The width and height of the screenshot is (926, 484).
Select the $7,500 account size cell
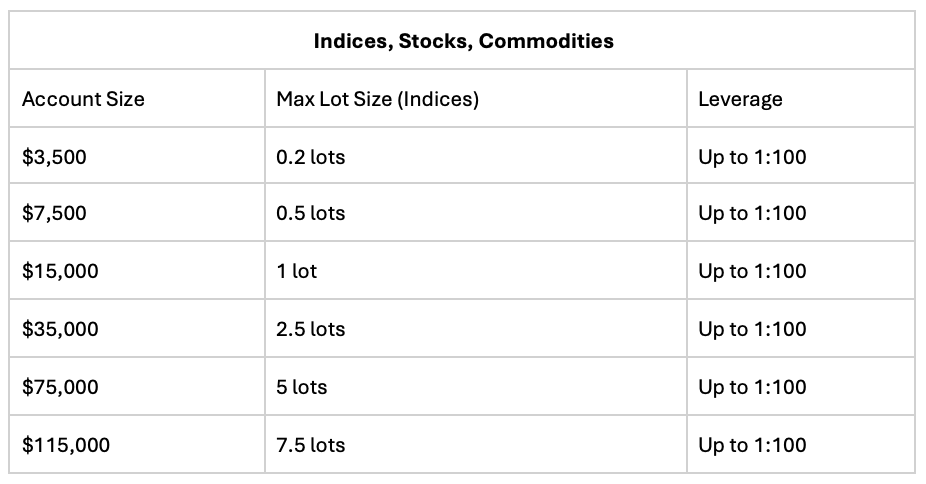(x=137, y=212)
